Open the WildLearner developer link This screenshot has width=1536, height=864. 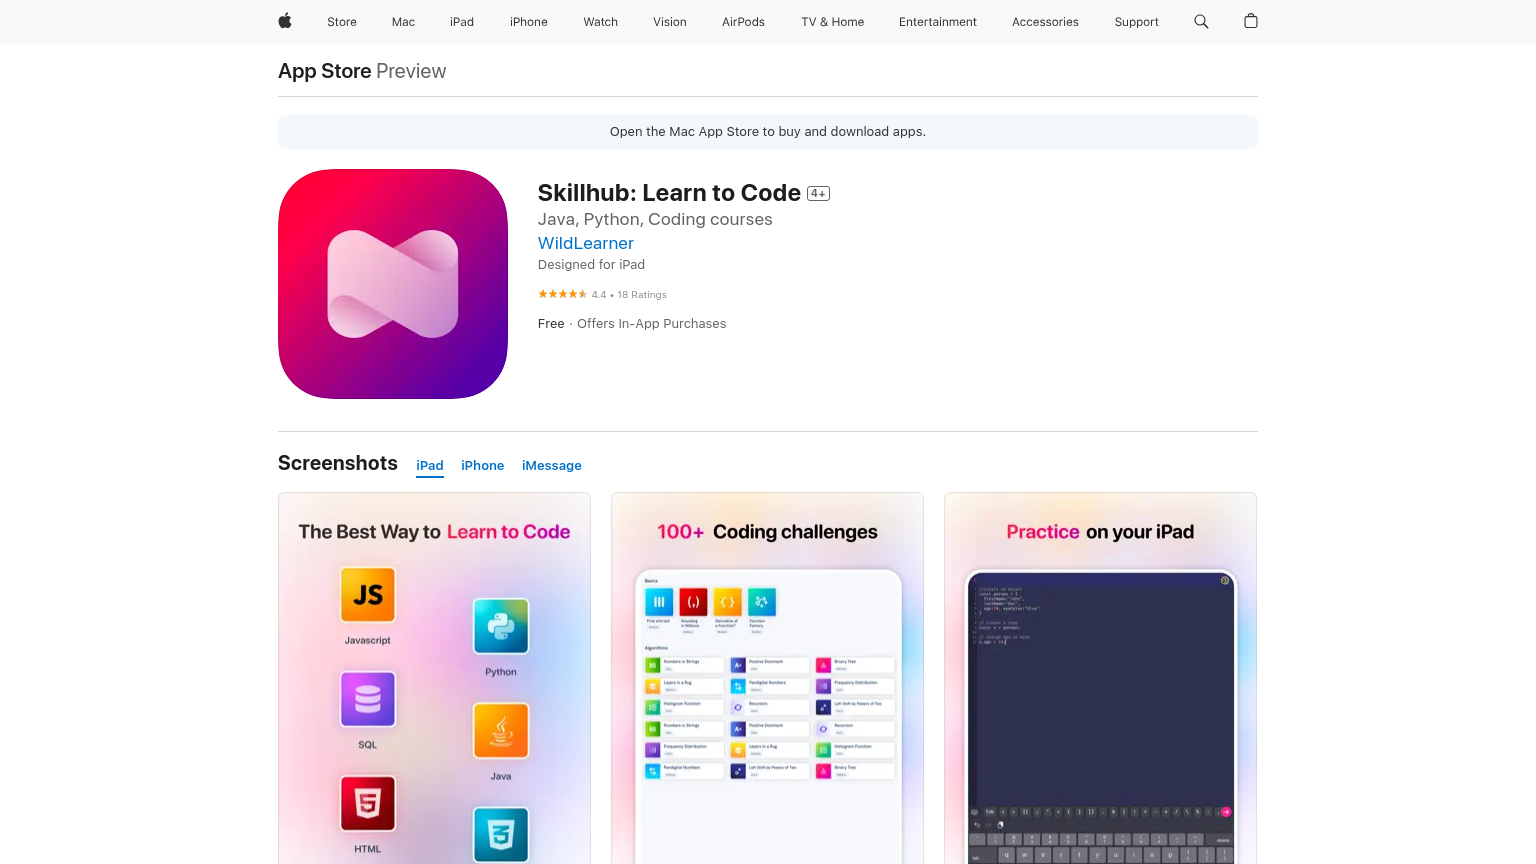tap(585, 243)
